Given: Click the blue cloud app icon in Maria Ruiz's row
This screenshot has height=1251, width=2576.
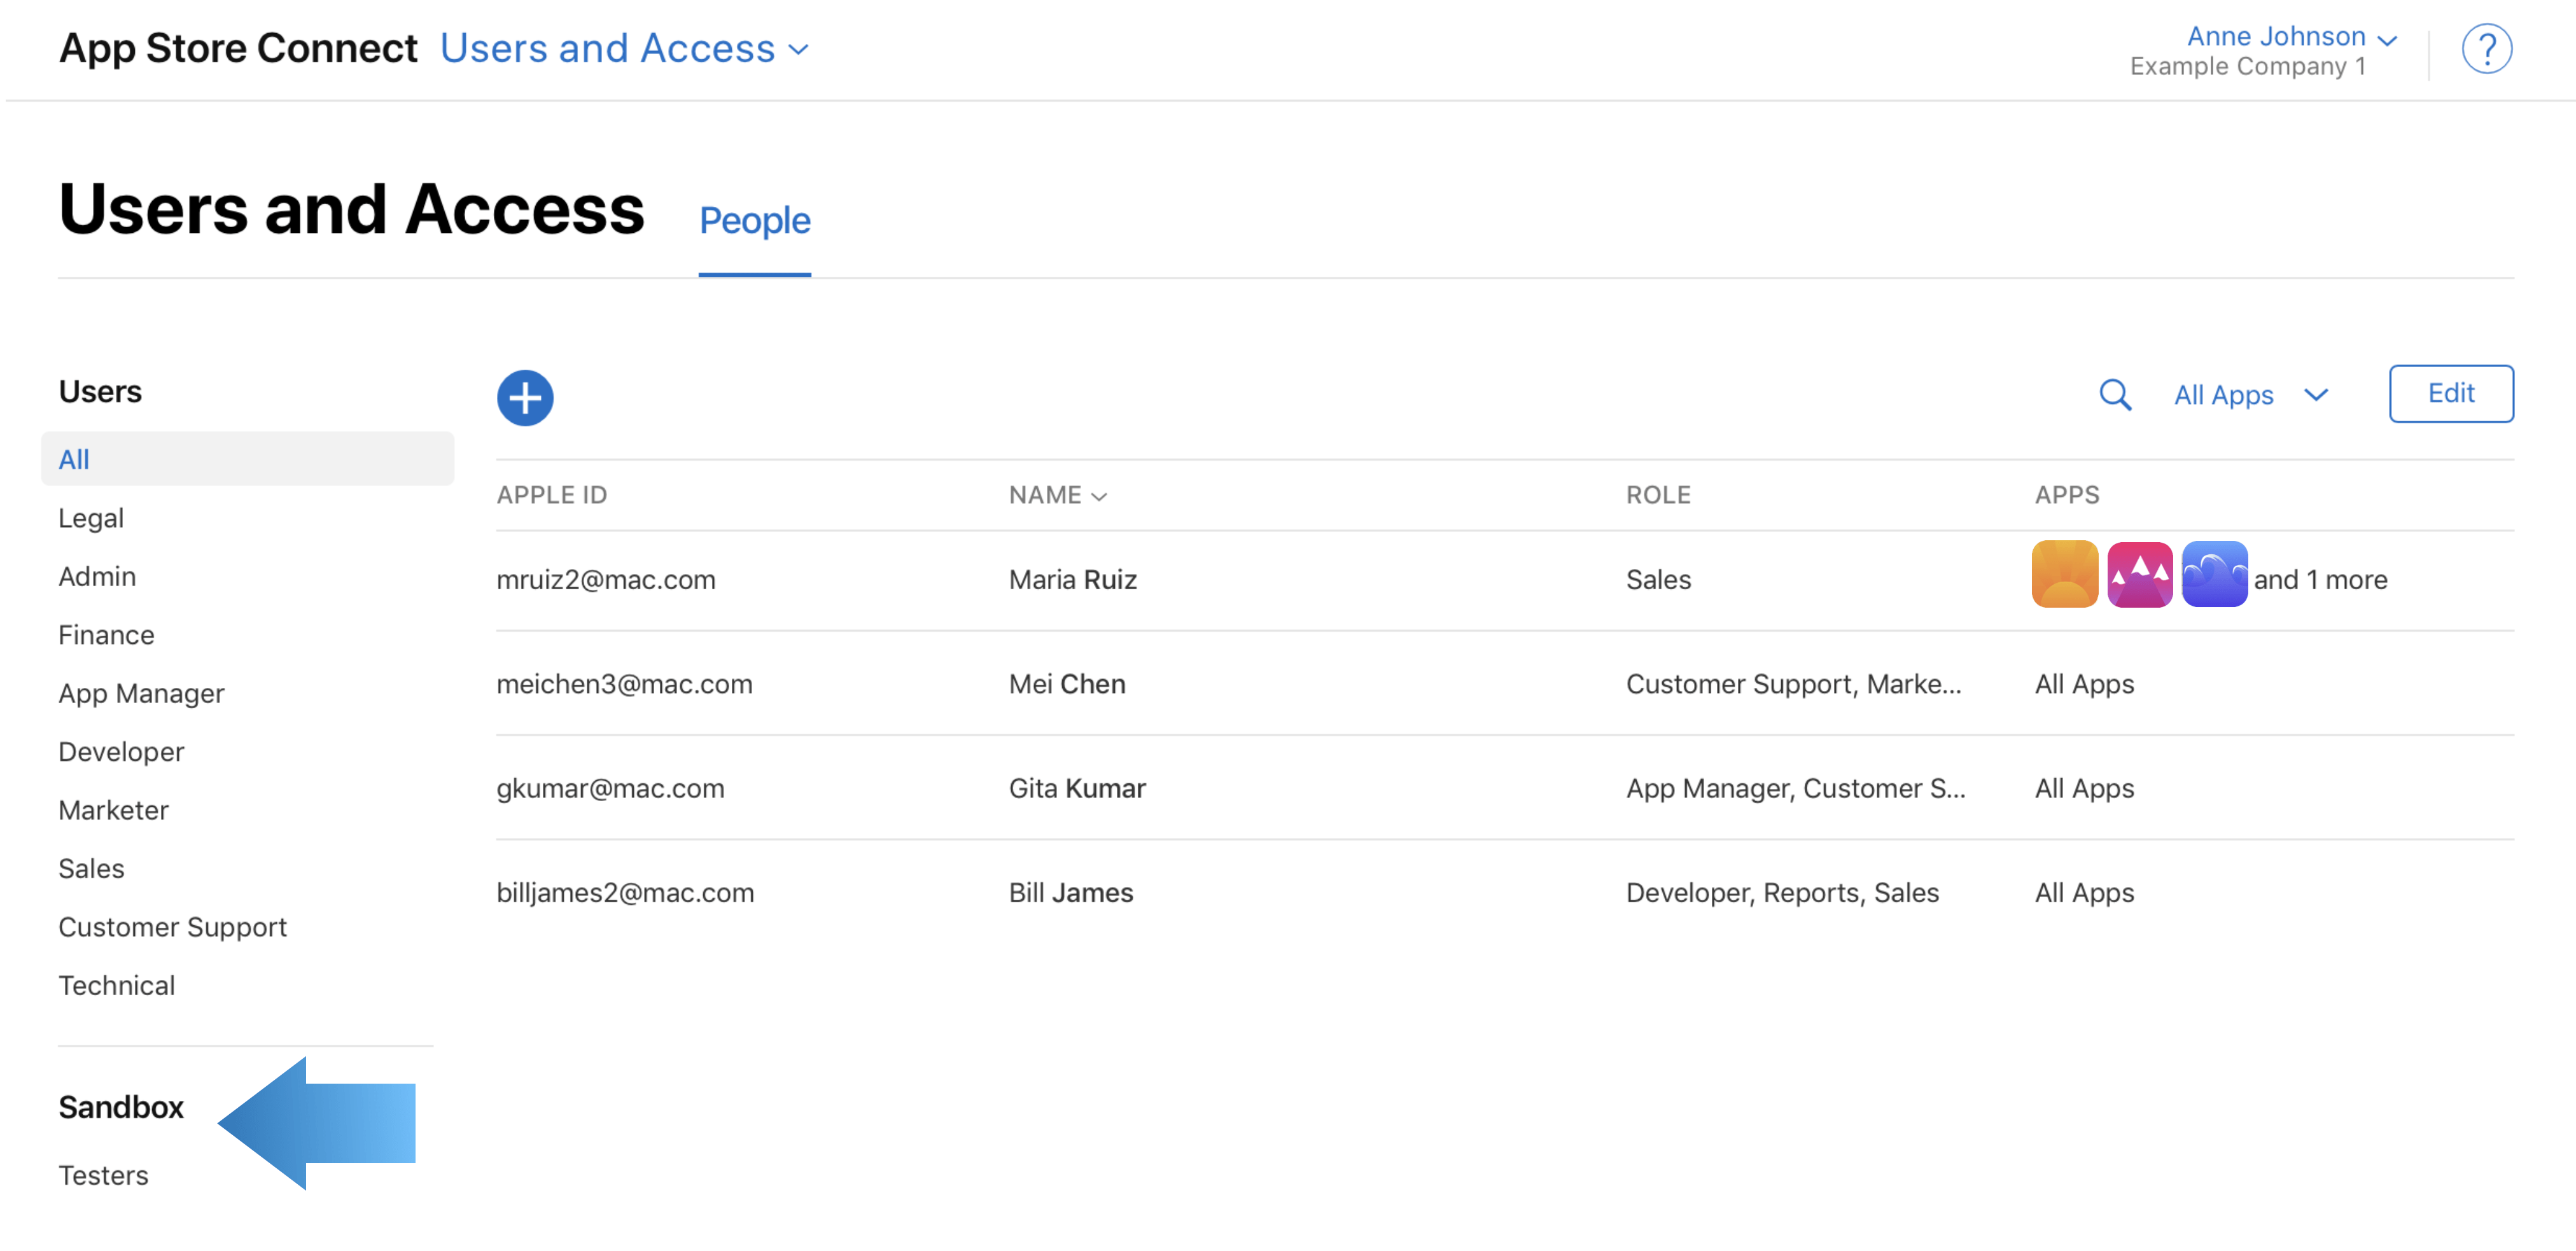Looking at the screenshot, I should coord(2214,573).
